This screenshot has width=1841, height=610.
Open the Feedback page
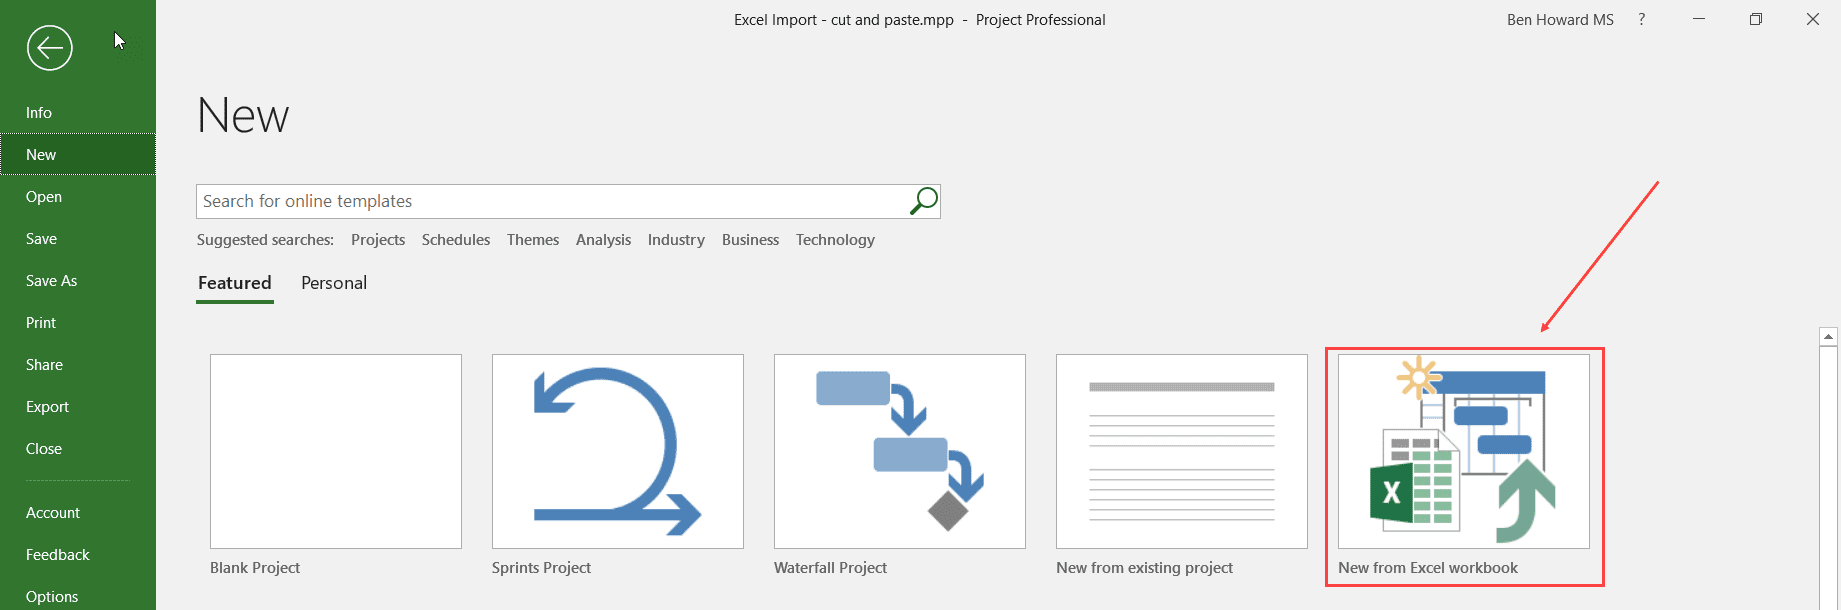78,554
